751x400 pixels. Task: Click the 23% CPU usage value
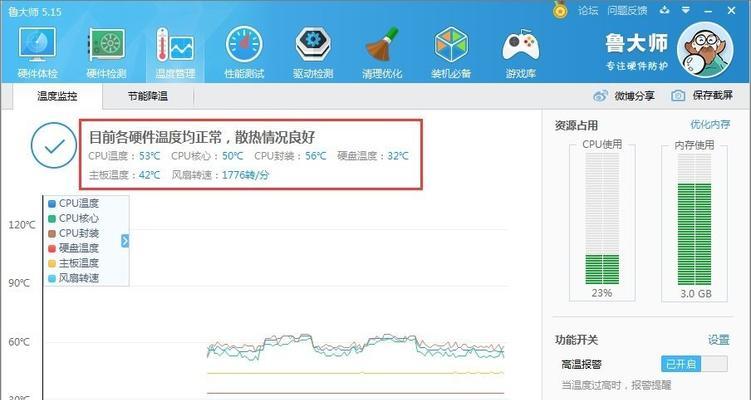(x=602, y=293)
